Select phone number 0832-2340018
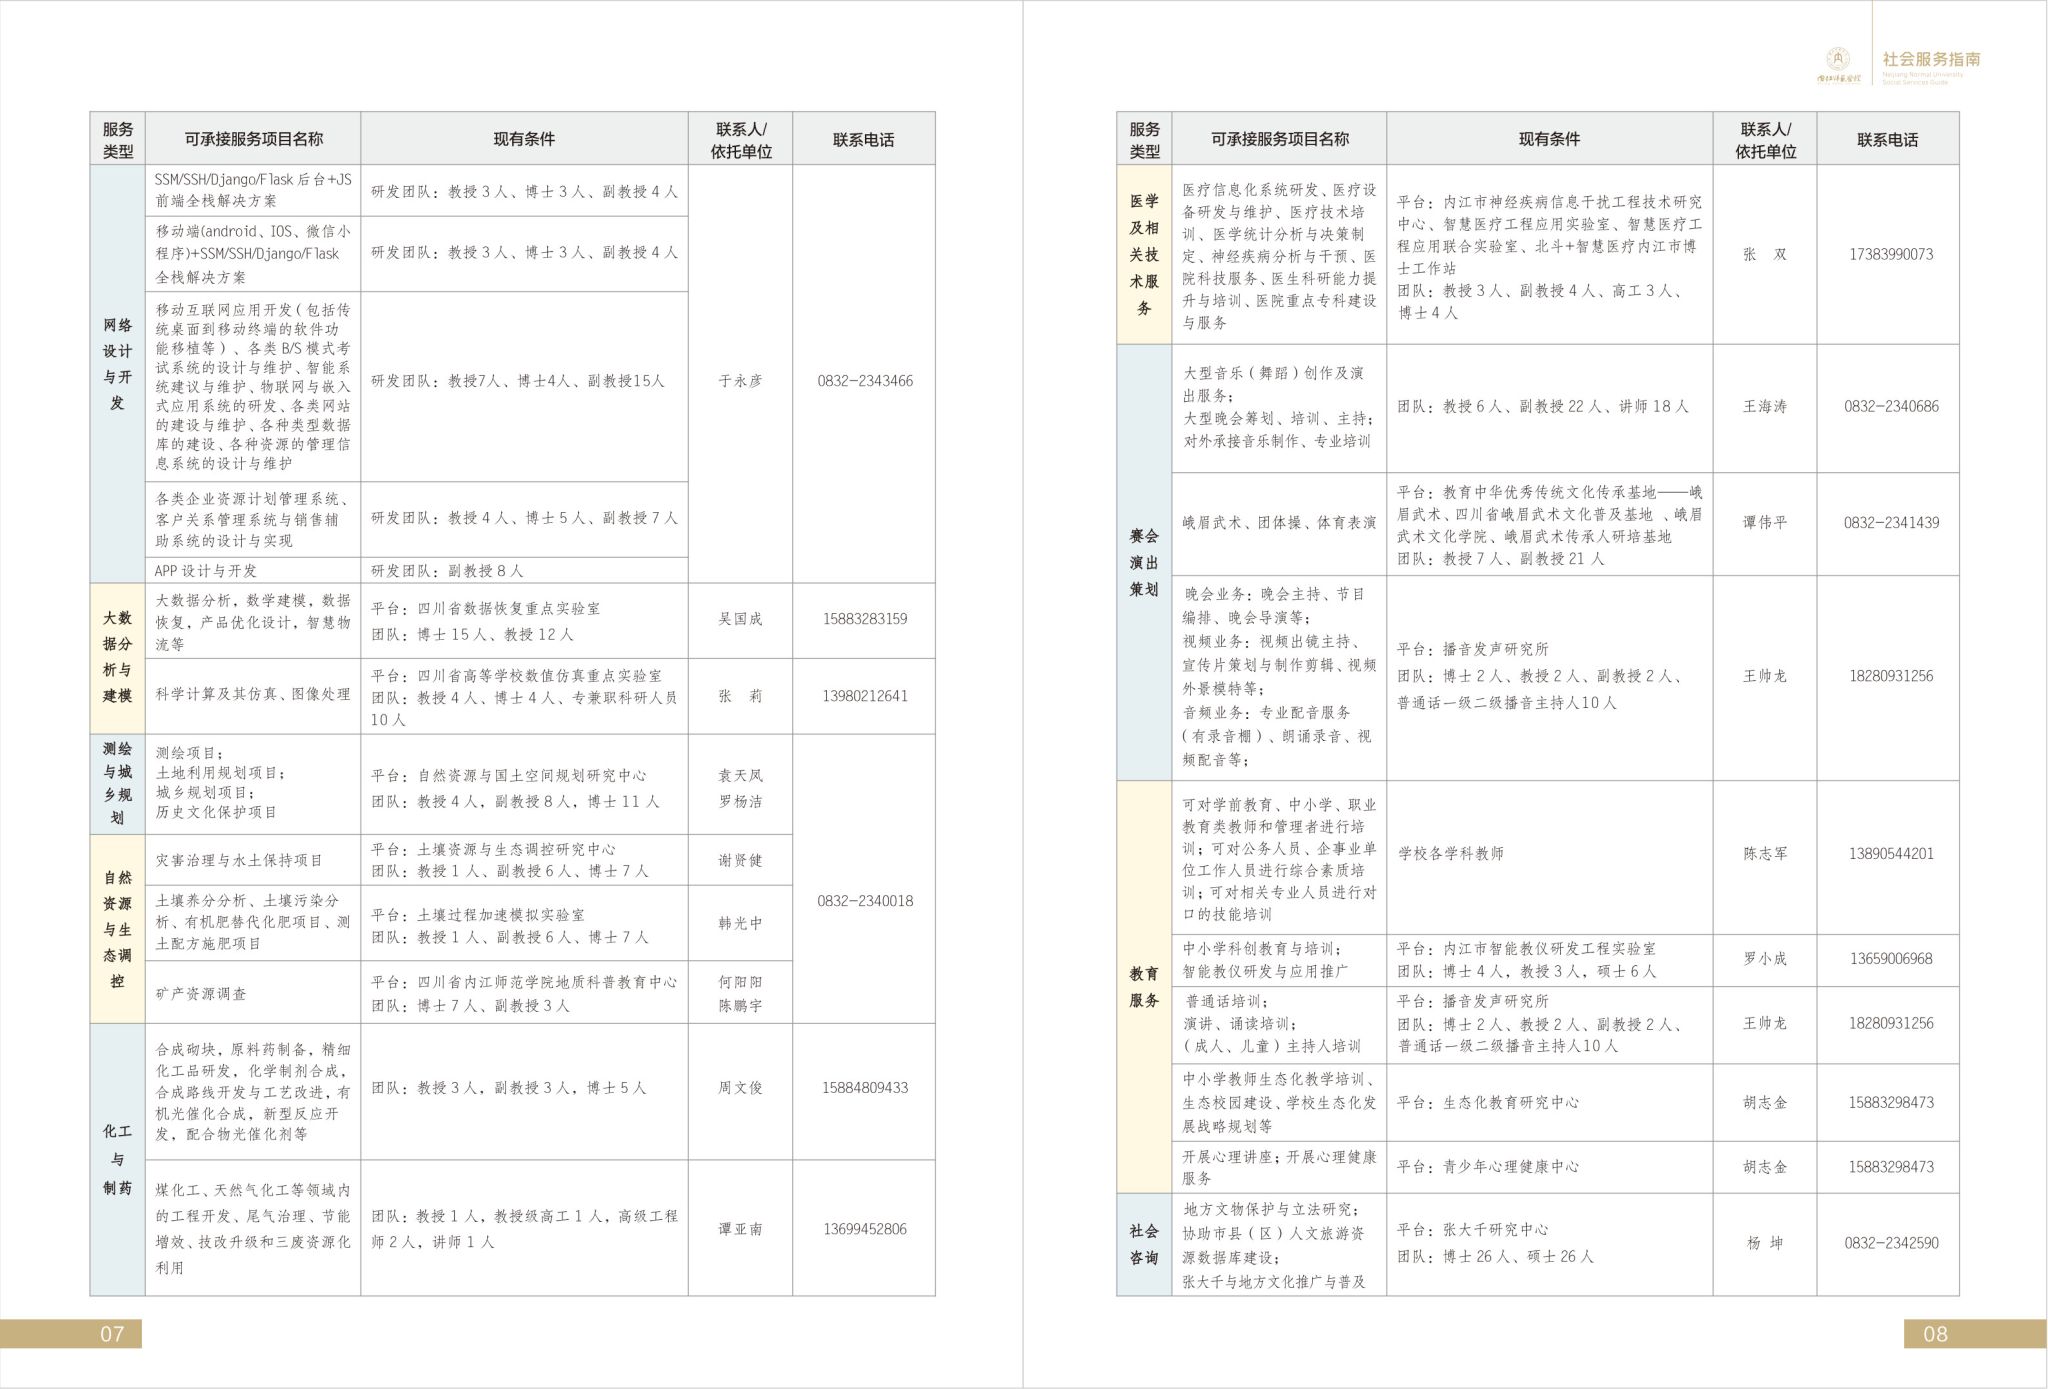Viewport: 2048px width, 1389px height. (865, 901)
